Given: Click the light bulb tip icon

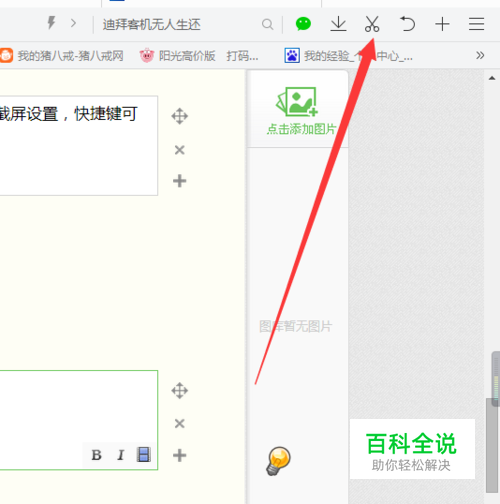Looking at the screenshot, I should 278,461.
